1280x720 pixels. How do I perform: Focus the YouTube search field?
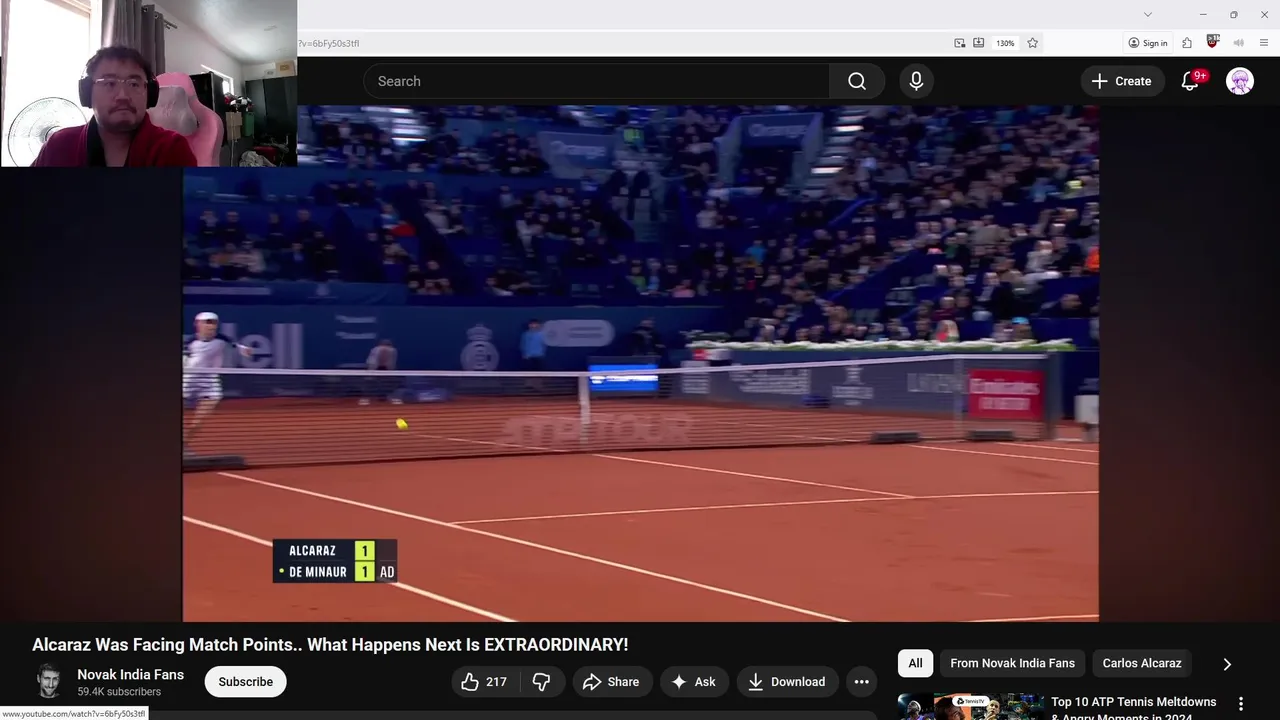tap(596, 81)
